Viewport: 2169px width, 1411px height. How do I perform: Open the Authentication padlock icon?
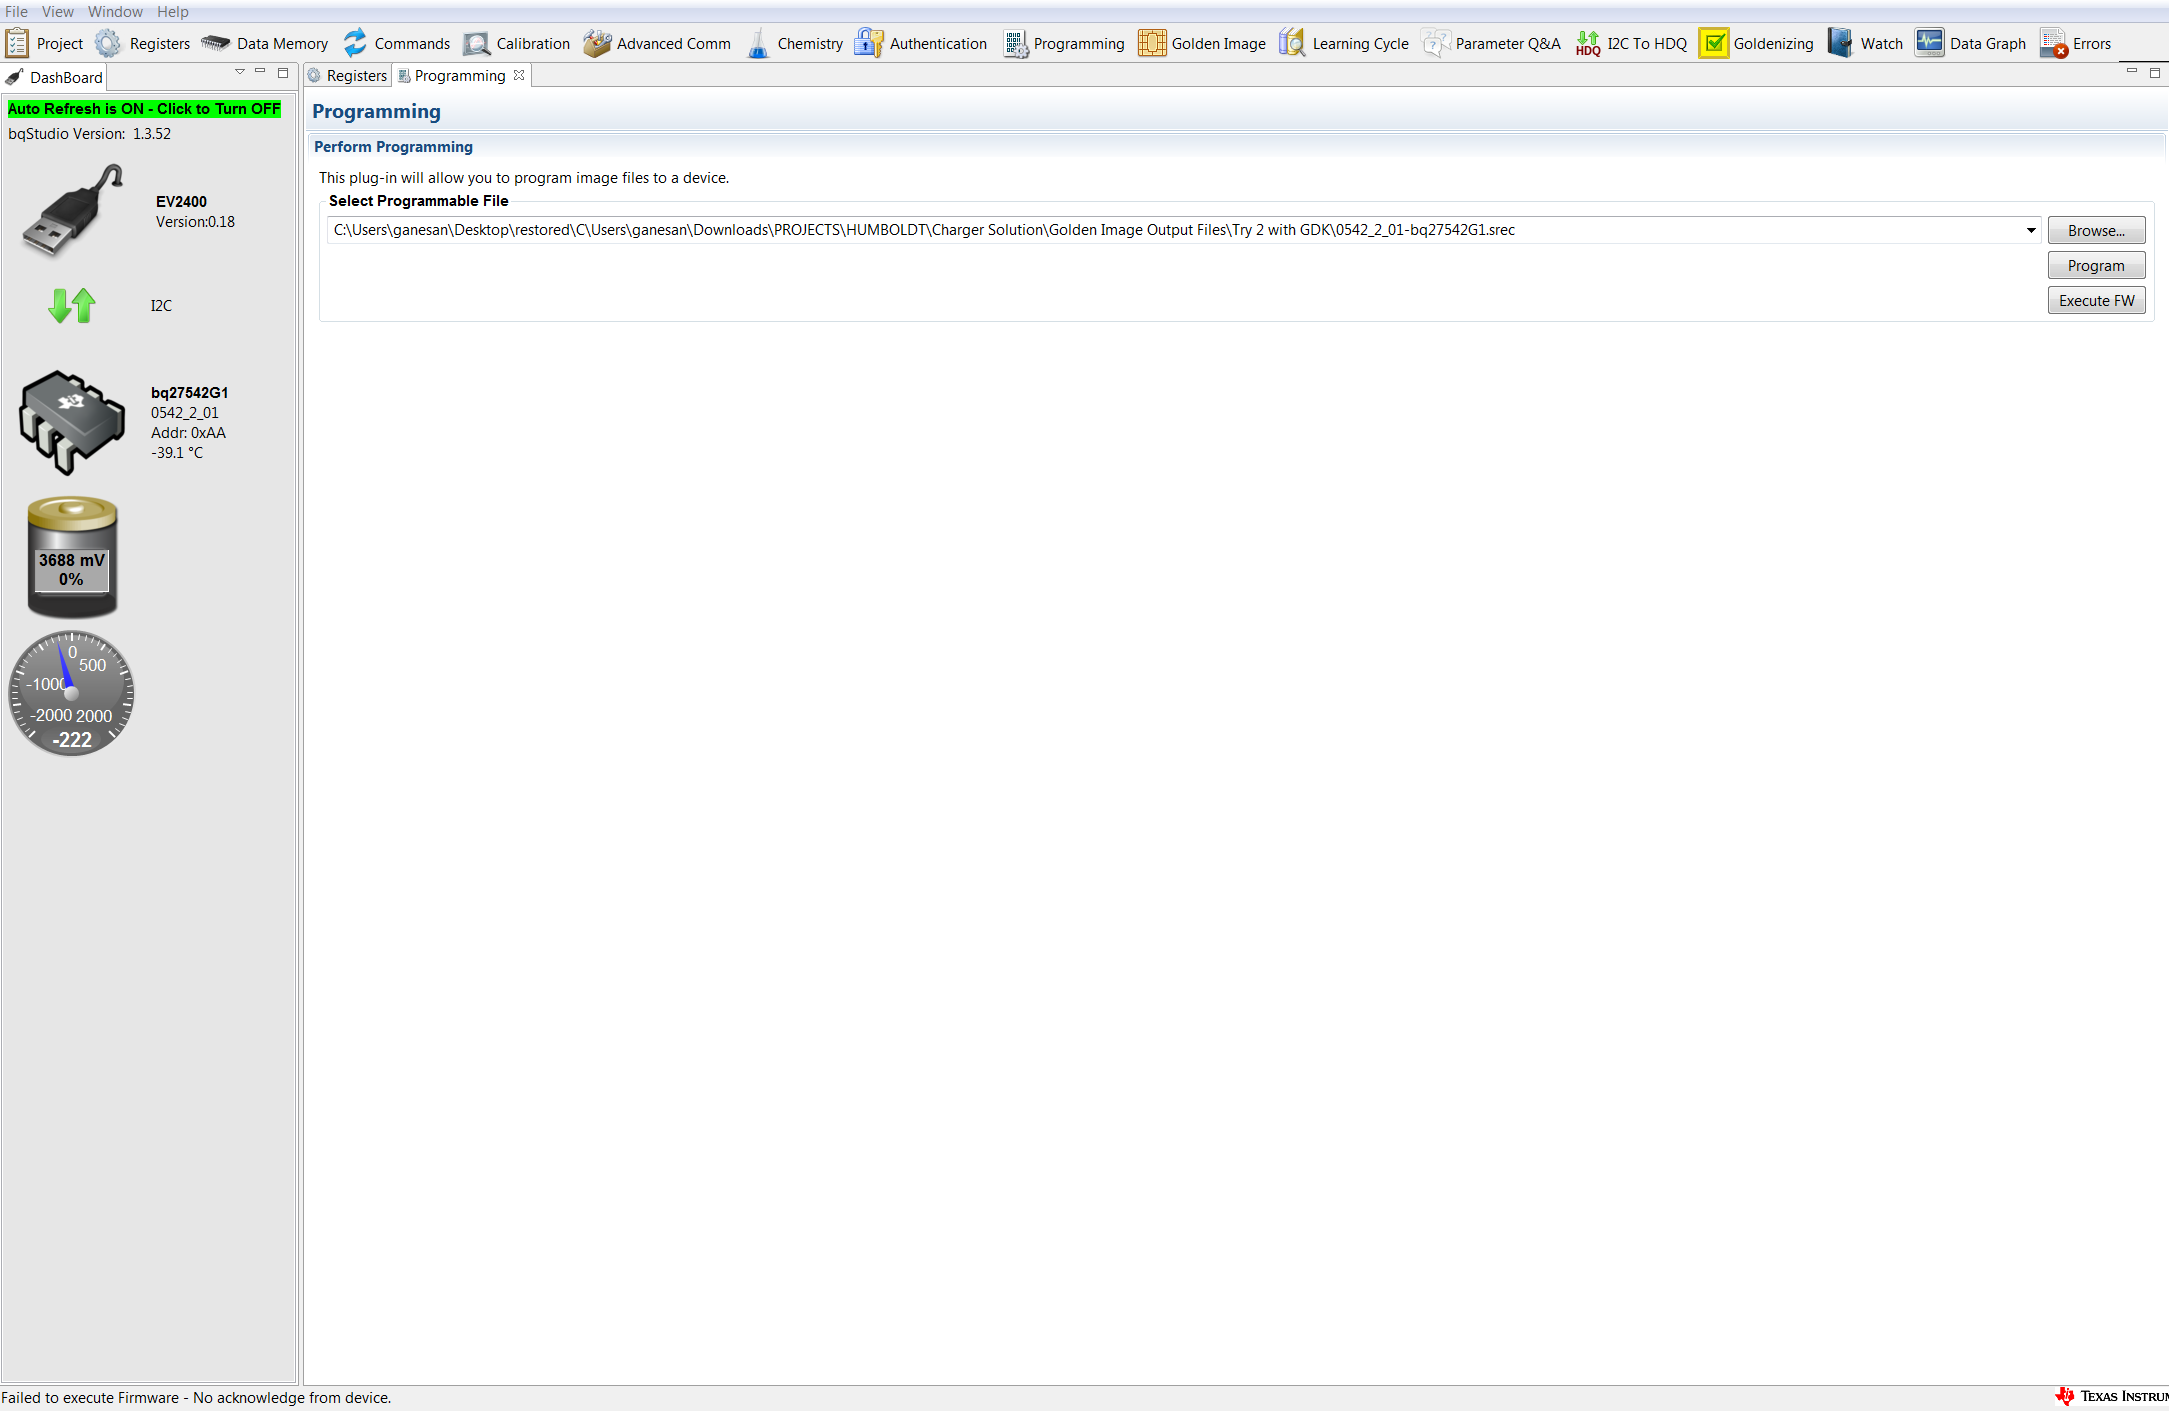coord(869,43)
